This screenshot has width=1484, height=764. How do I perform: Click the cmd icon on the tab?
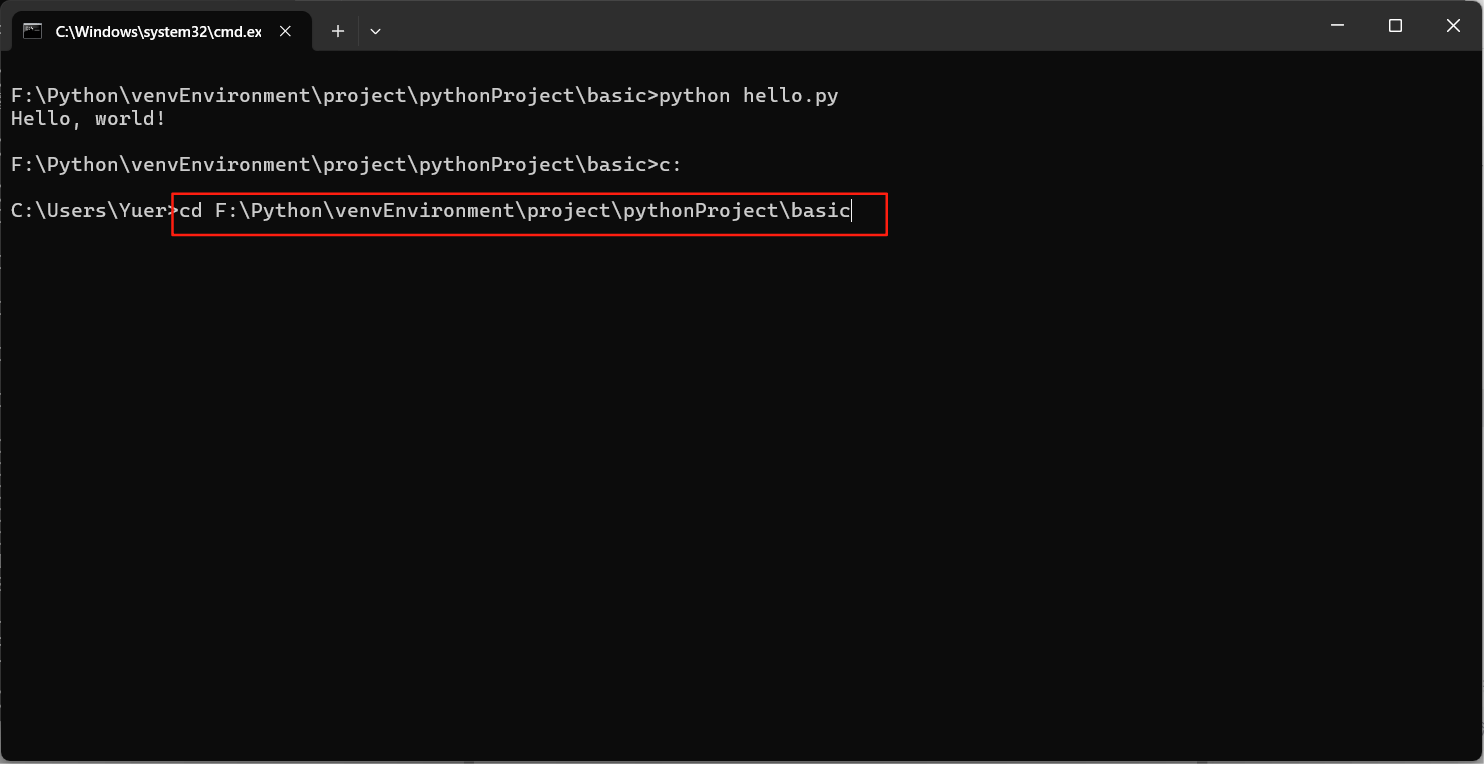pos(33,31)
